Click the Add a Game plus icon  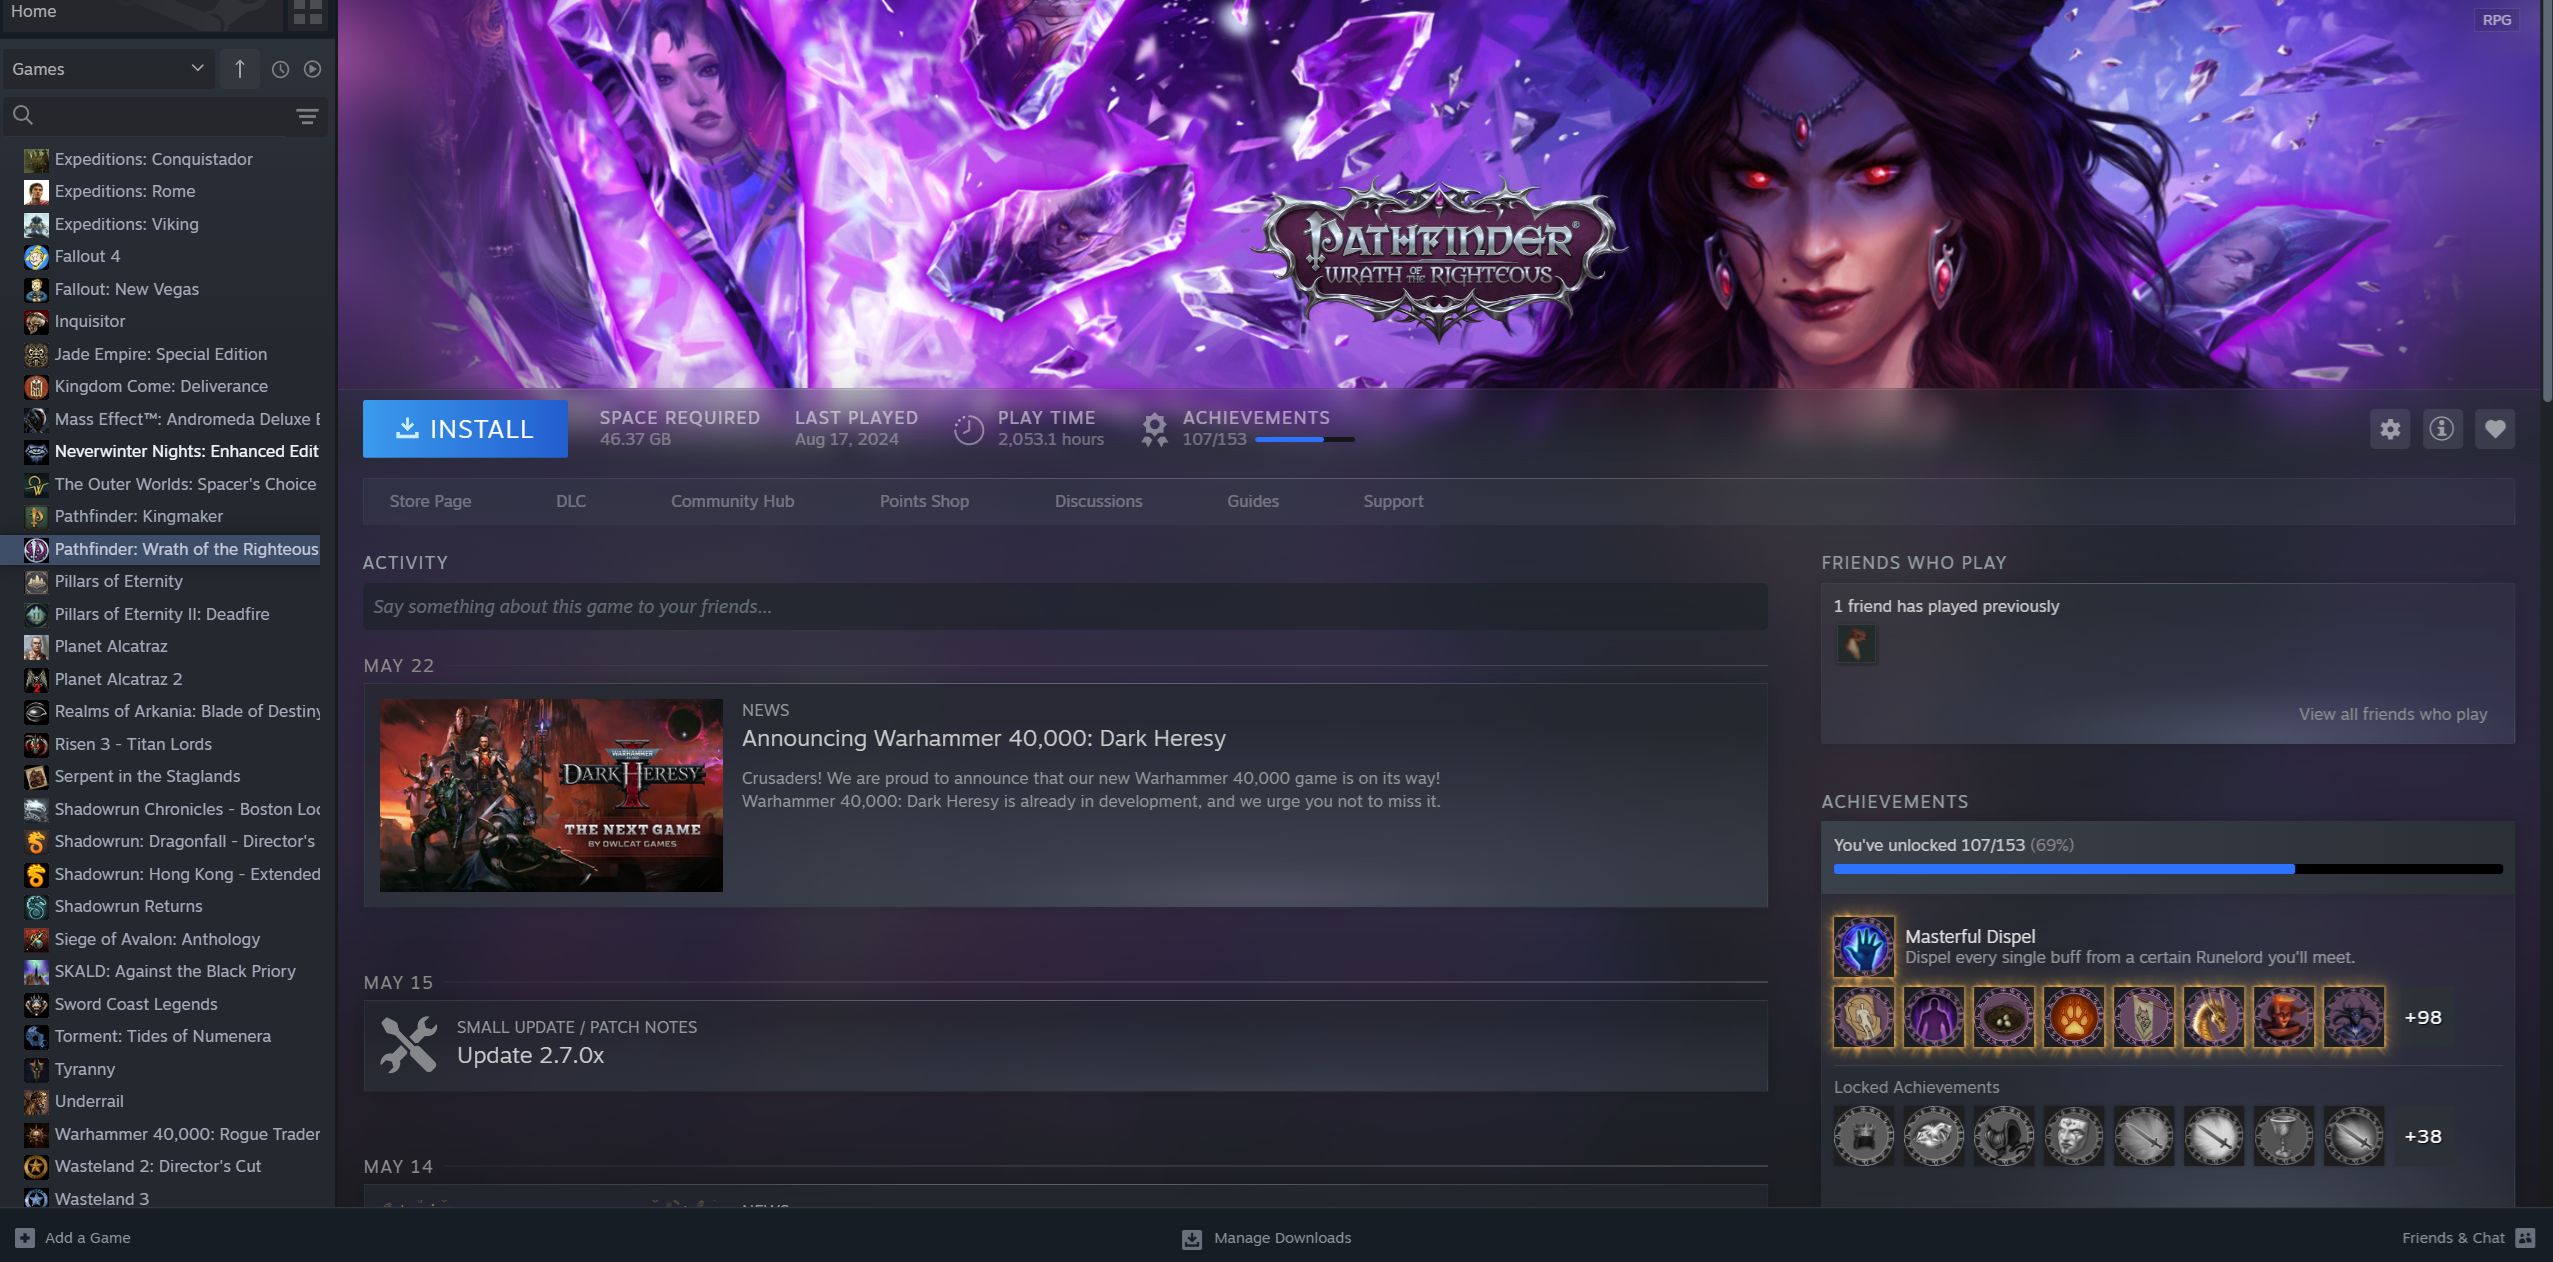25,1238
